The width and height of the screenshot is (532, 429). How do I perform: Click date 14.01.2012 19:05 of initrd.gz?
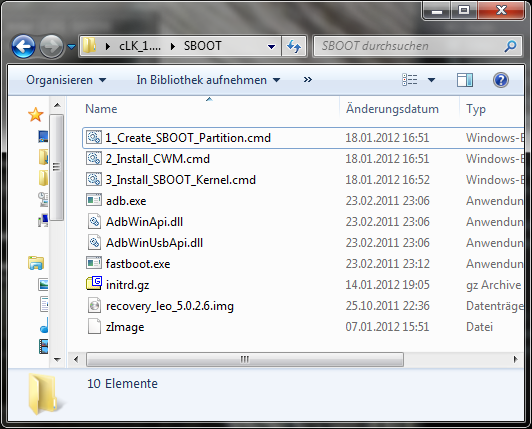pyautogui.click(x=387, y=285)
